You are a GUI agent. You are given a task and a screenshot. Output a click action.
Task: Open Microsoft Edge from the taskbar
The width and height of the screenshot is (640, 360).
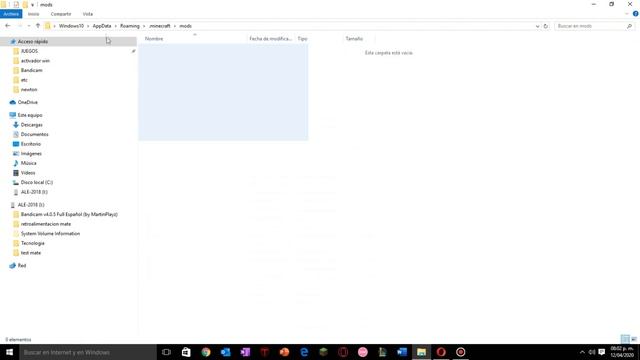[304, 352]
